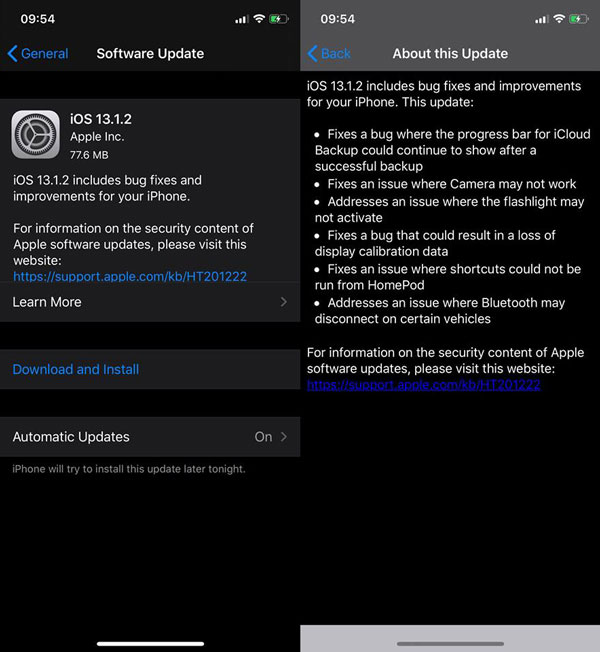This screenshot has height=652, width=600.
Task: Expand the Learn More chevron
Action: click(x=284, y=302)
